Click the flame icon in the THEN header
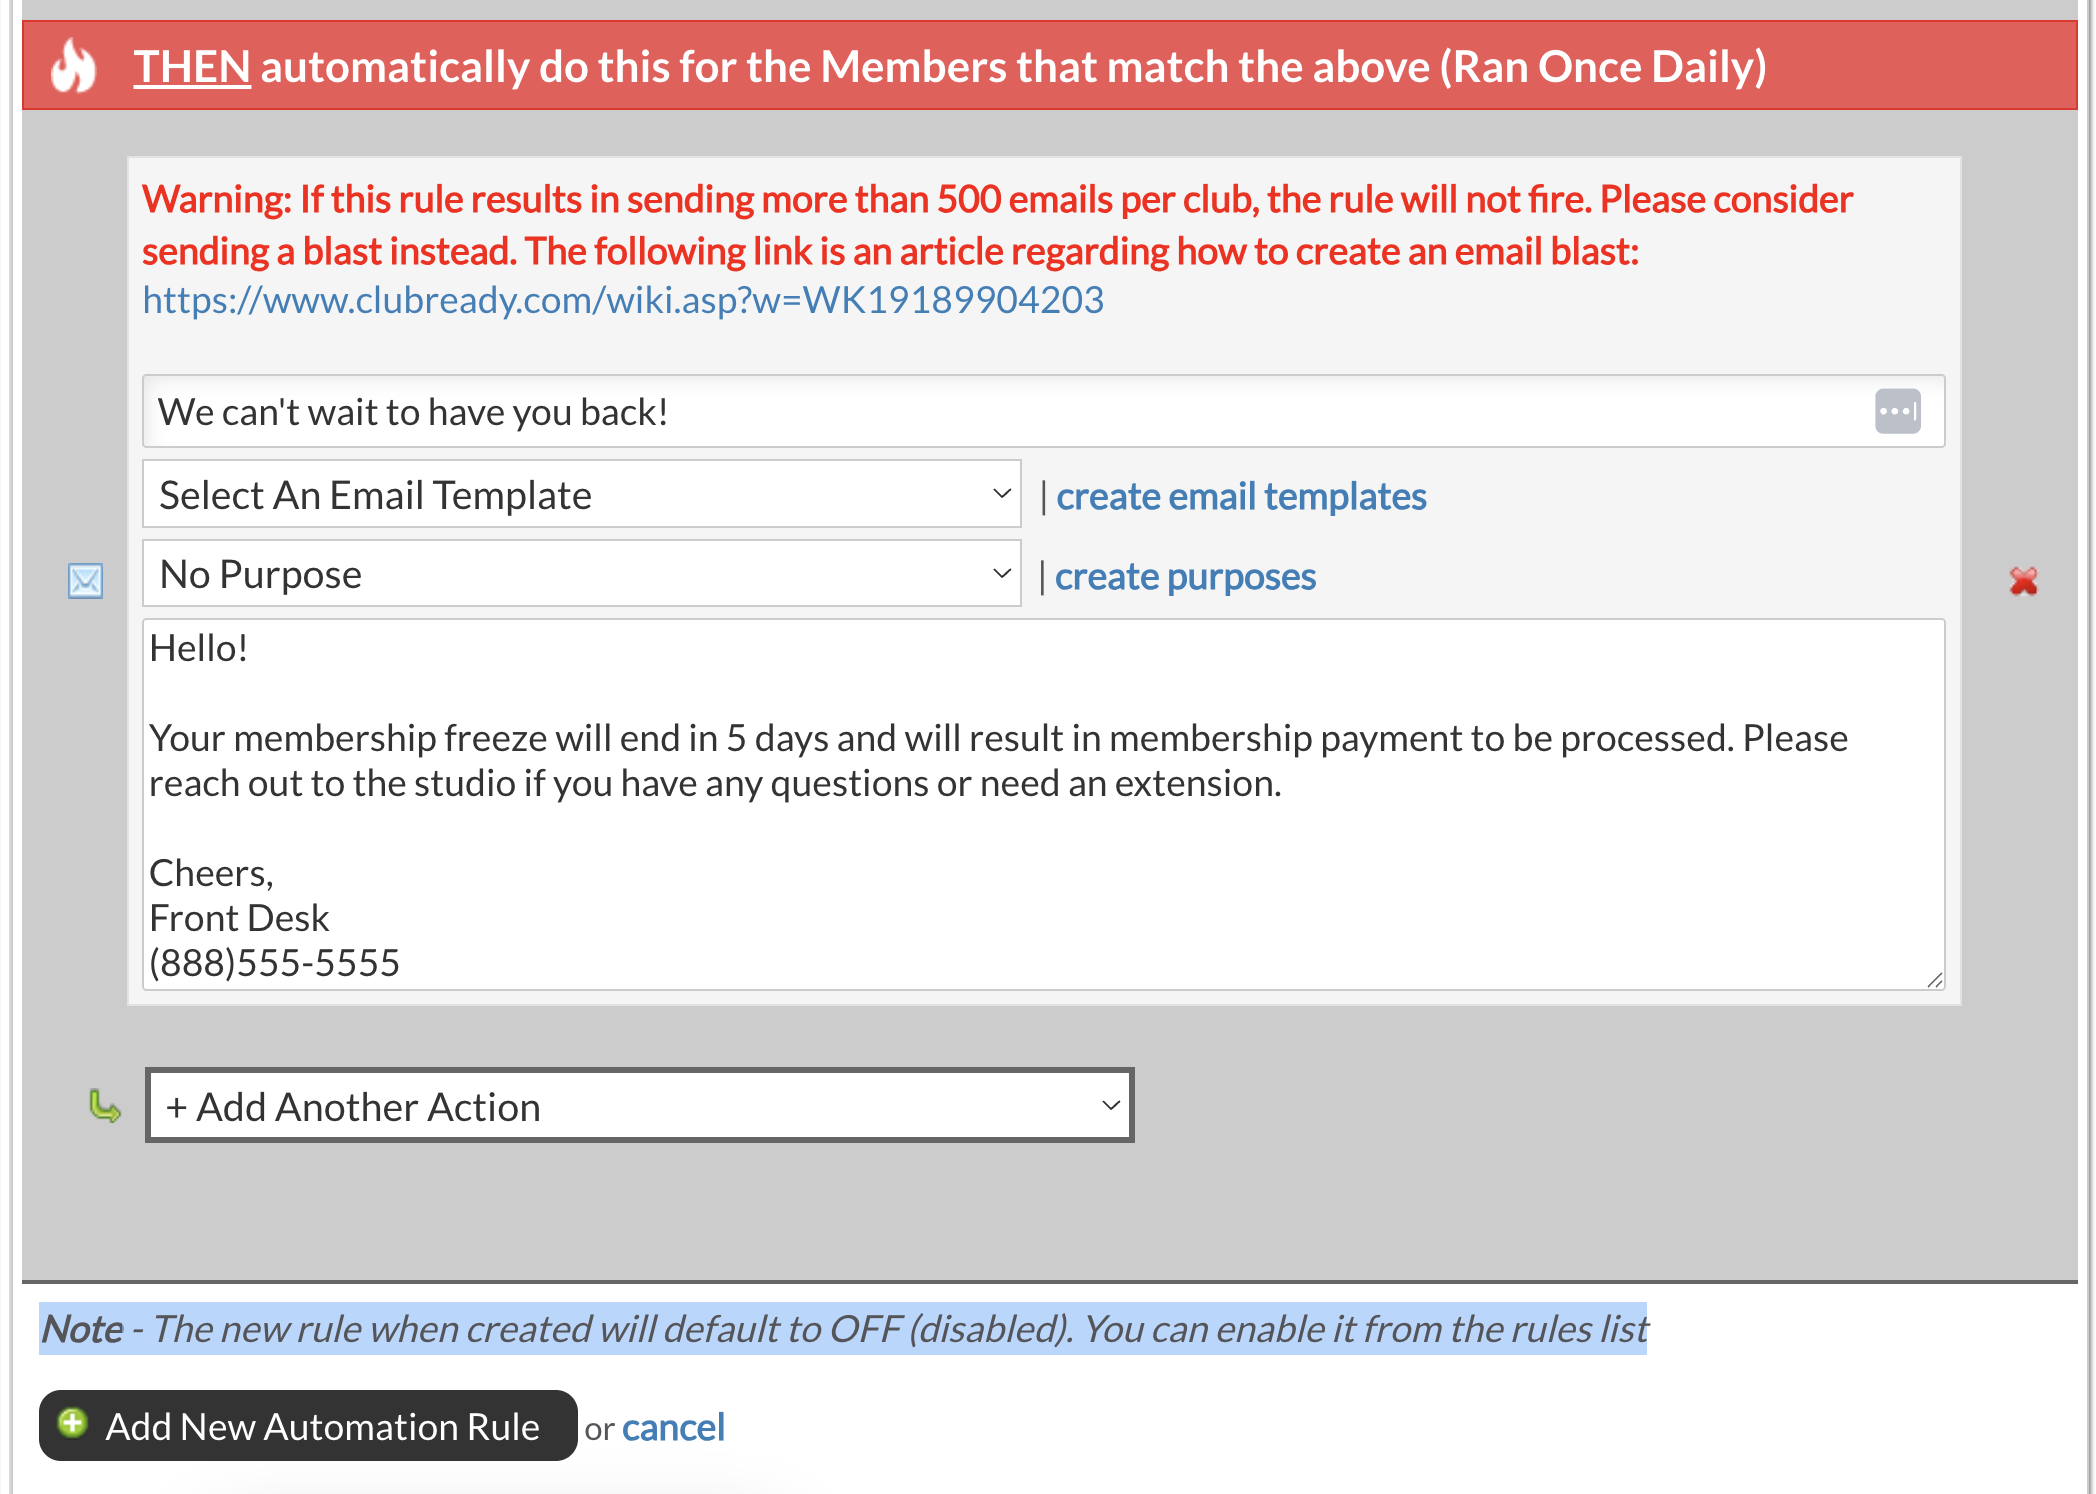The image size is (2096, 1494). tap(74, 66)
